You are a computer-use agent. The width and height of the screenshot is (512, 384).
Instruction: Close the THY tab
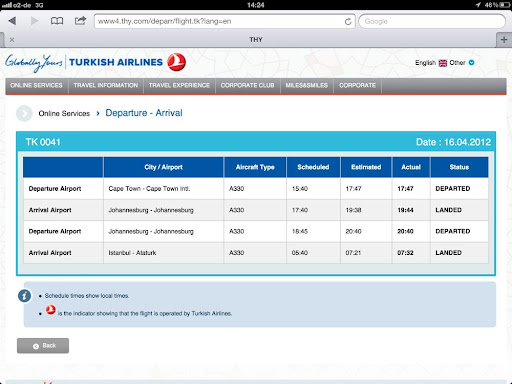pyautogui.click(x=12, y=40)
